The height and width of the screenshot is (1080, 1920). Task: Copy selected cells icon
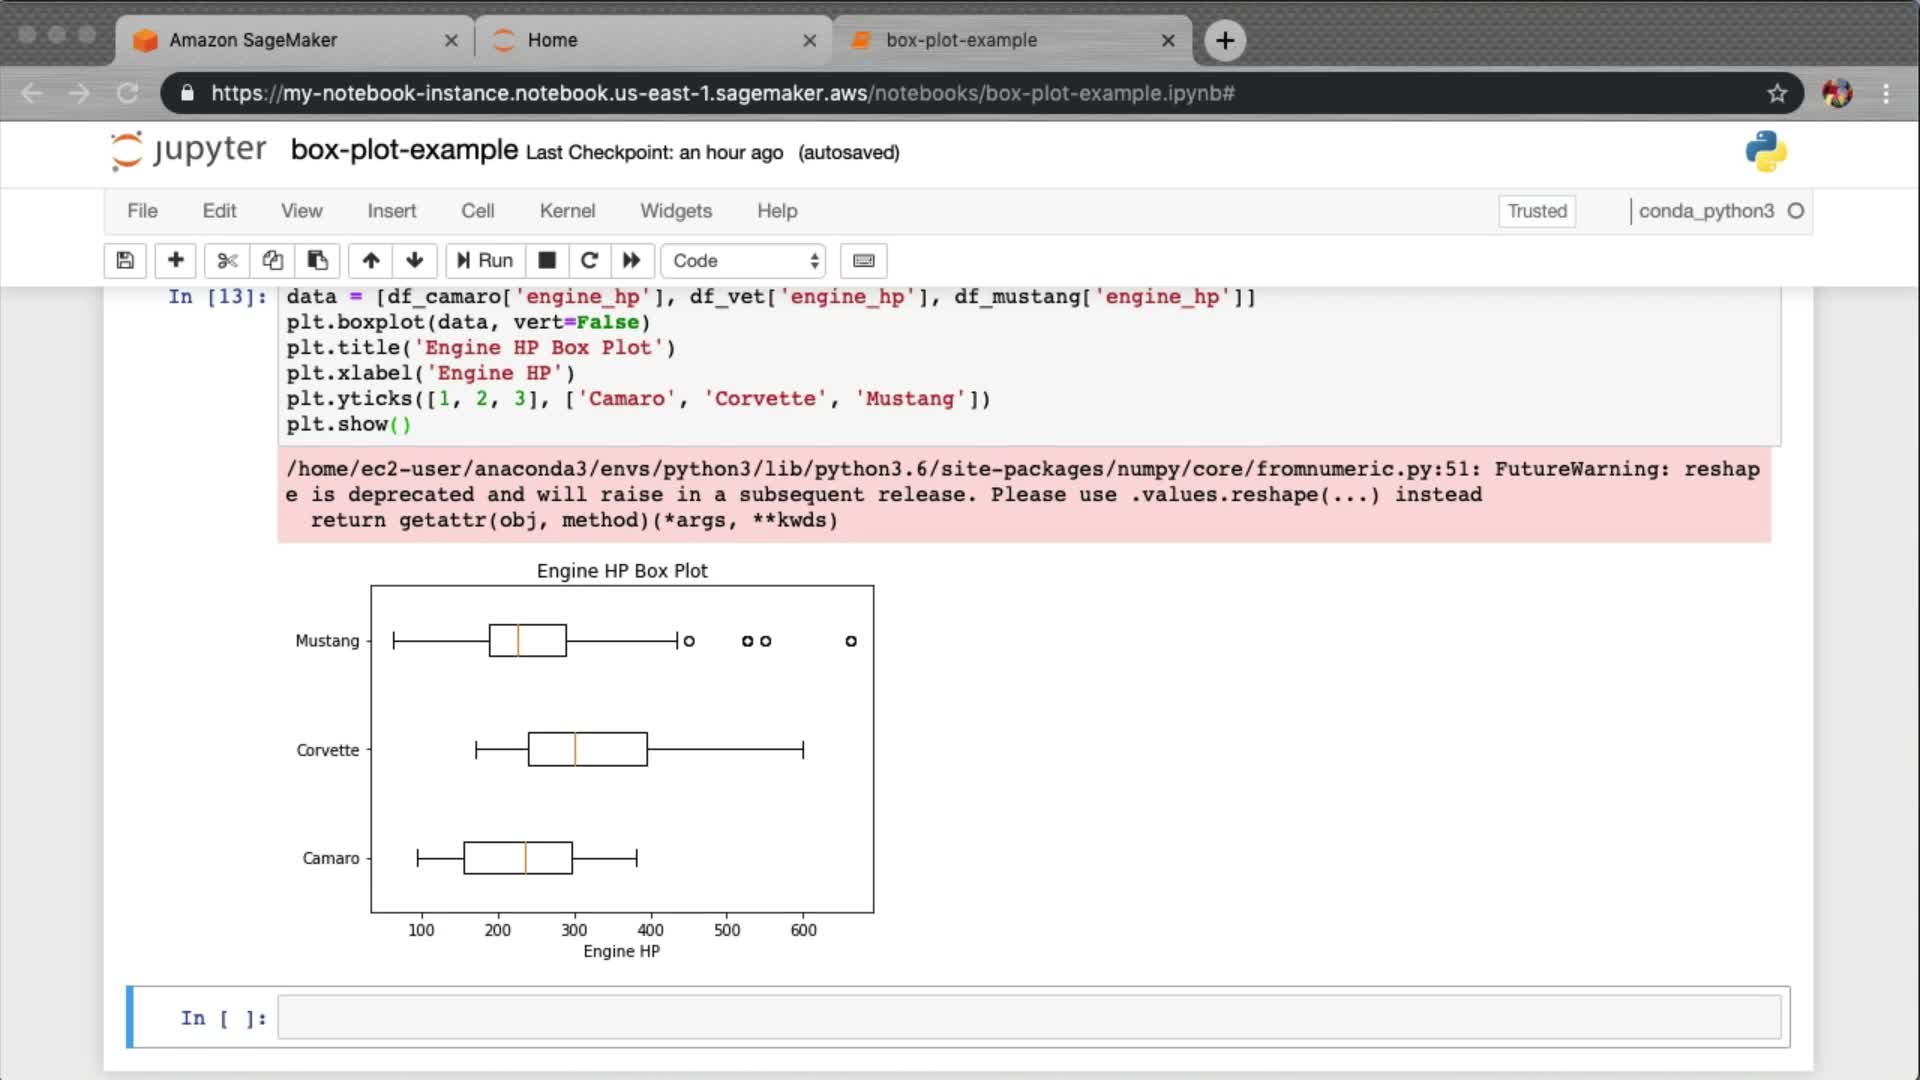tap(272, 261)
